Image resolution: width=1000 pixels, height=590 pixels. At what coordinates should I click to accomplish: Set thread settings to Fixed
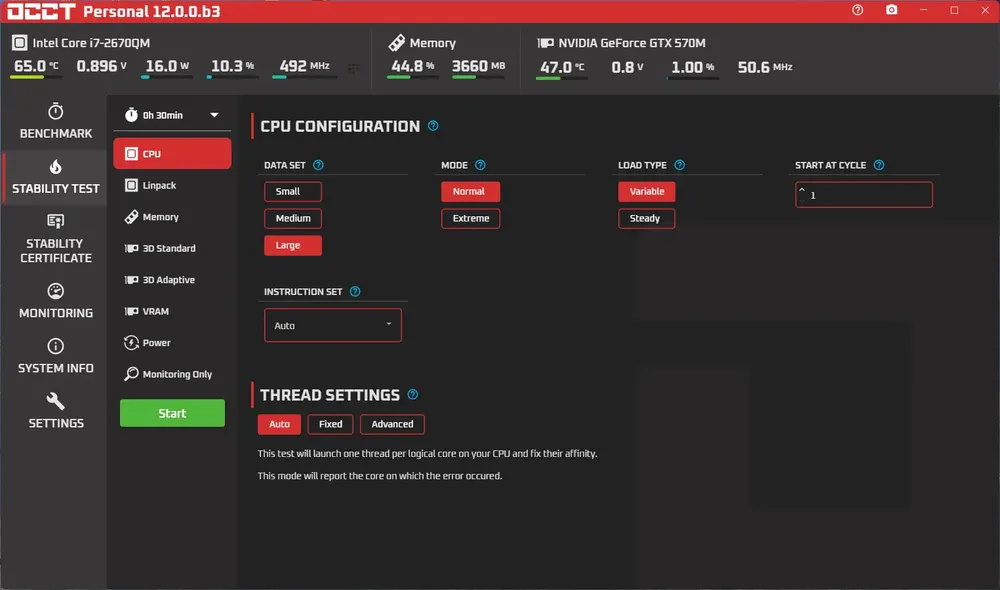pyautogui.click(x=330, y=424)
